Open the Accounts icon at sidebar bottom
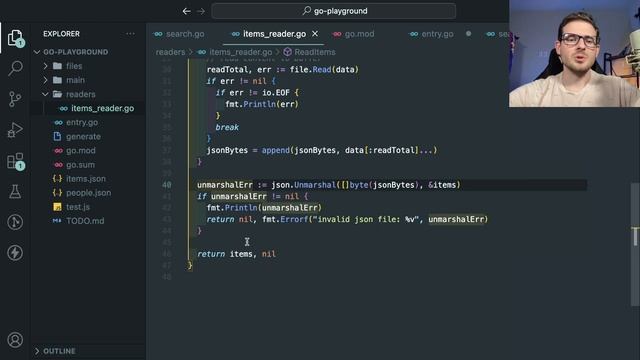 [x=15, y=340]
